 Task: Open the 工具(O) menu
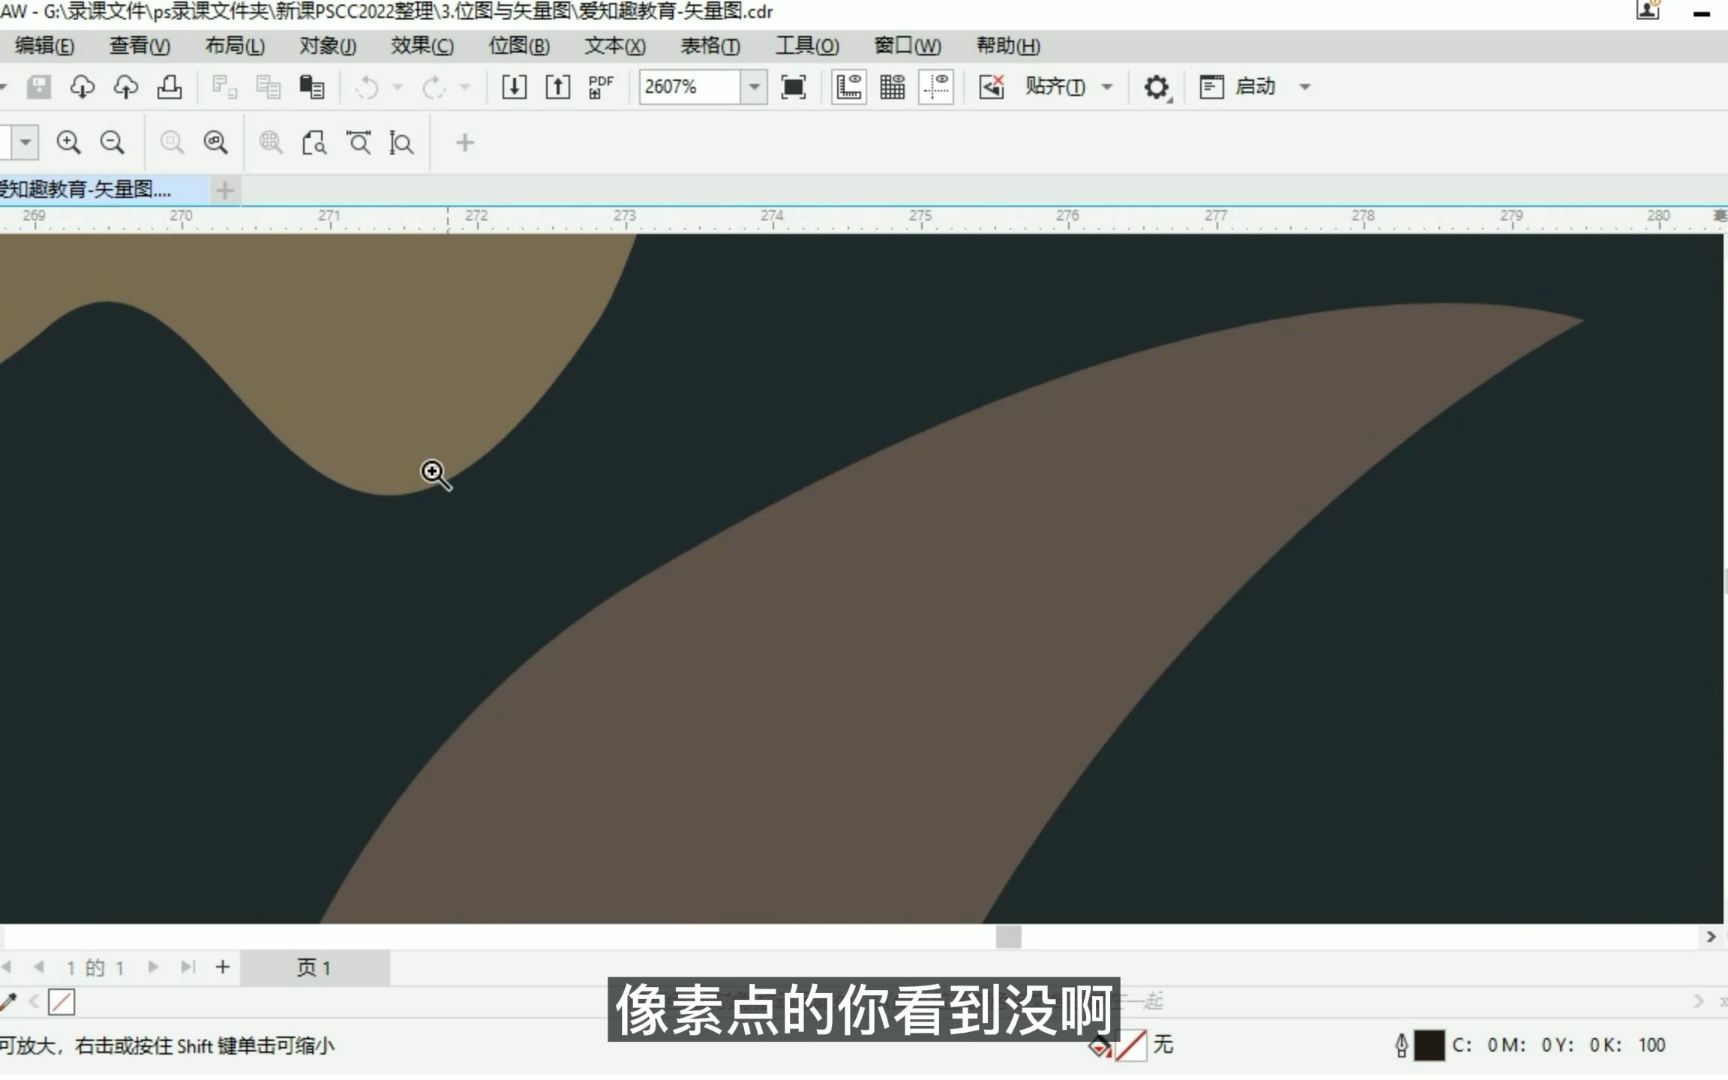pos(807,46)
